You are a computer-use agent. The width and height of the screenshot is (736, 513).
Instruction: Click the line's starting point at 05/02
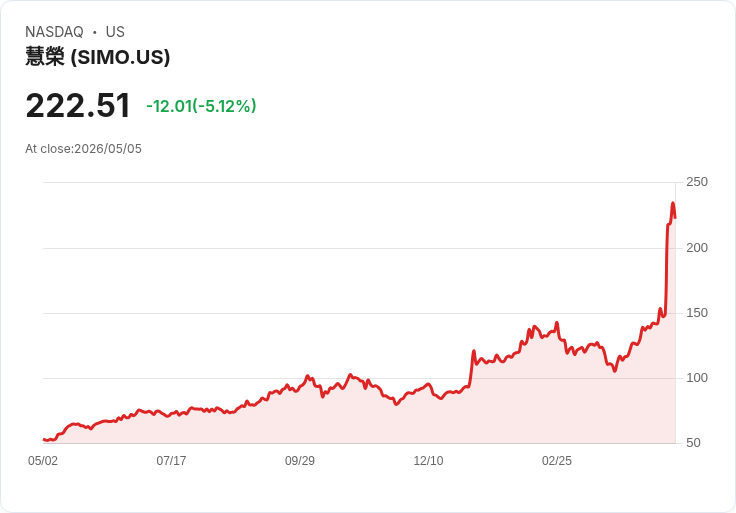click(x=44, y=439)
